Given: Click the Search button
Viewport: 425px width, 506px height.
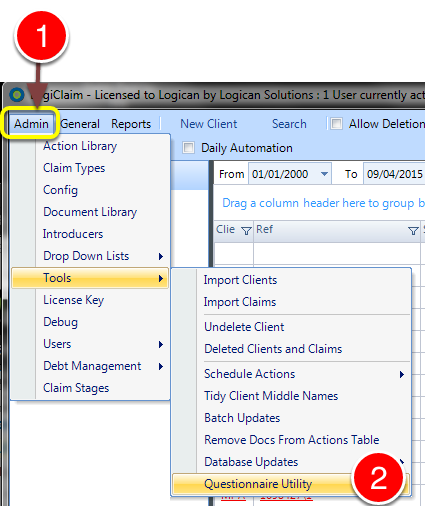Looking at the screenshot, I should point(289,124).
